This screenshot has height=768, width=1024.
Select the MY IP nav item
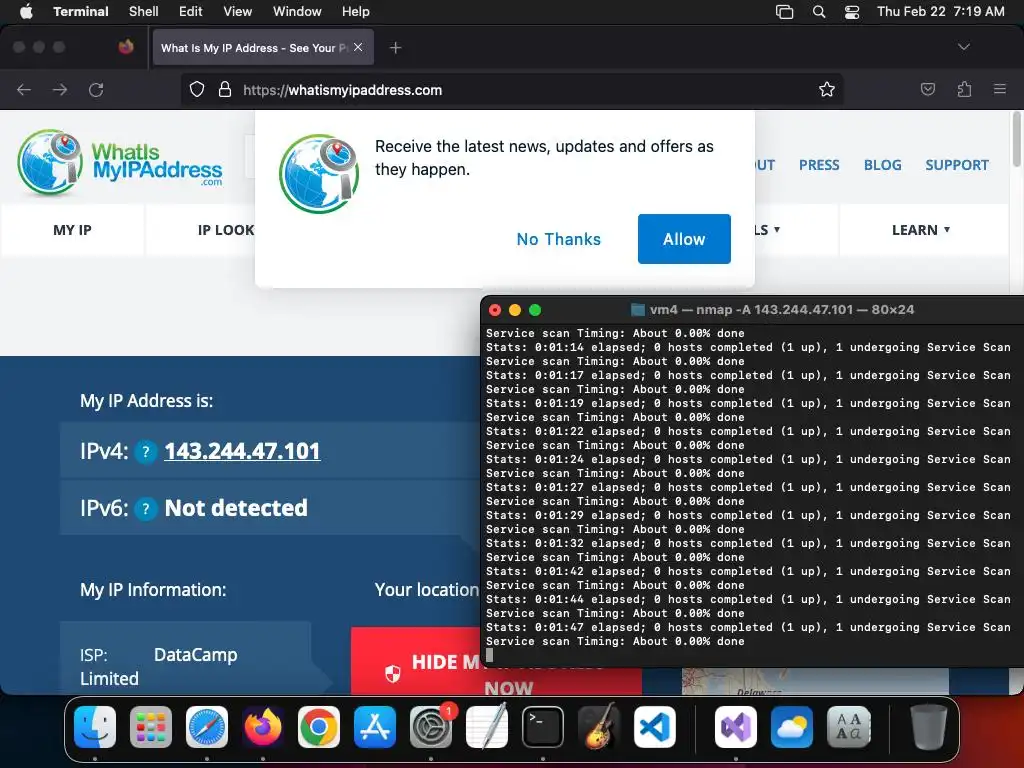72,230
